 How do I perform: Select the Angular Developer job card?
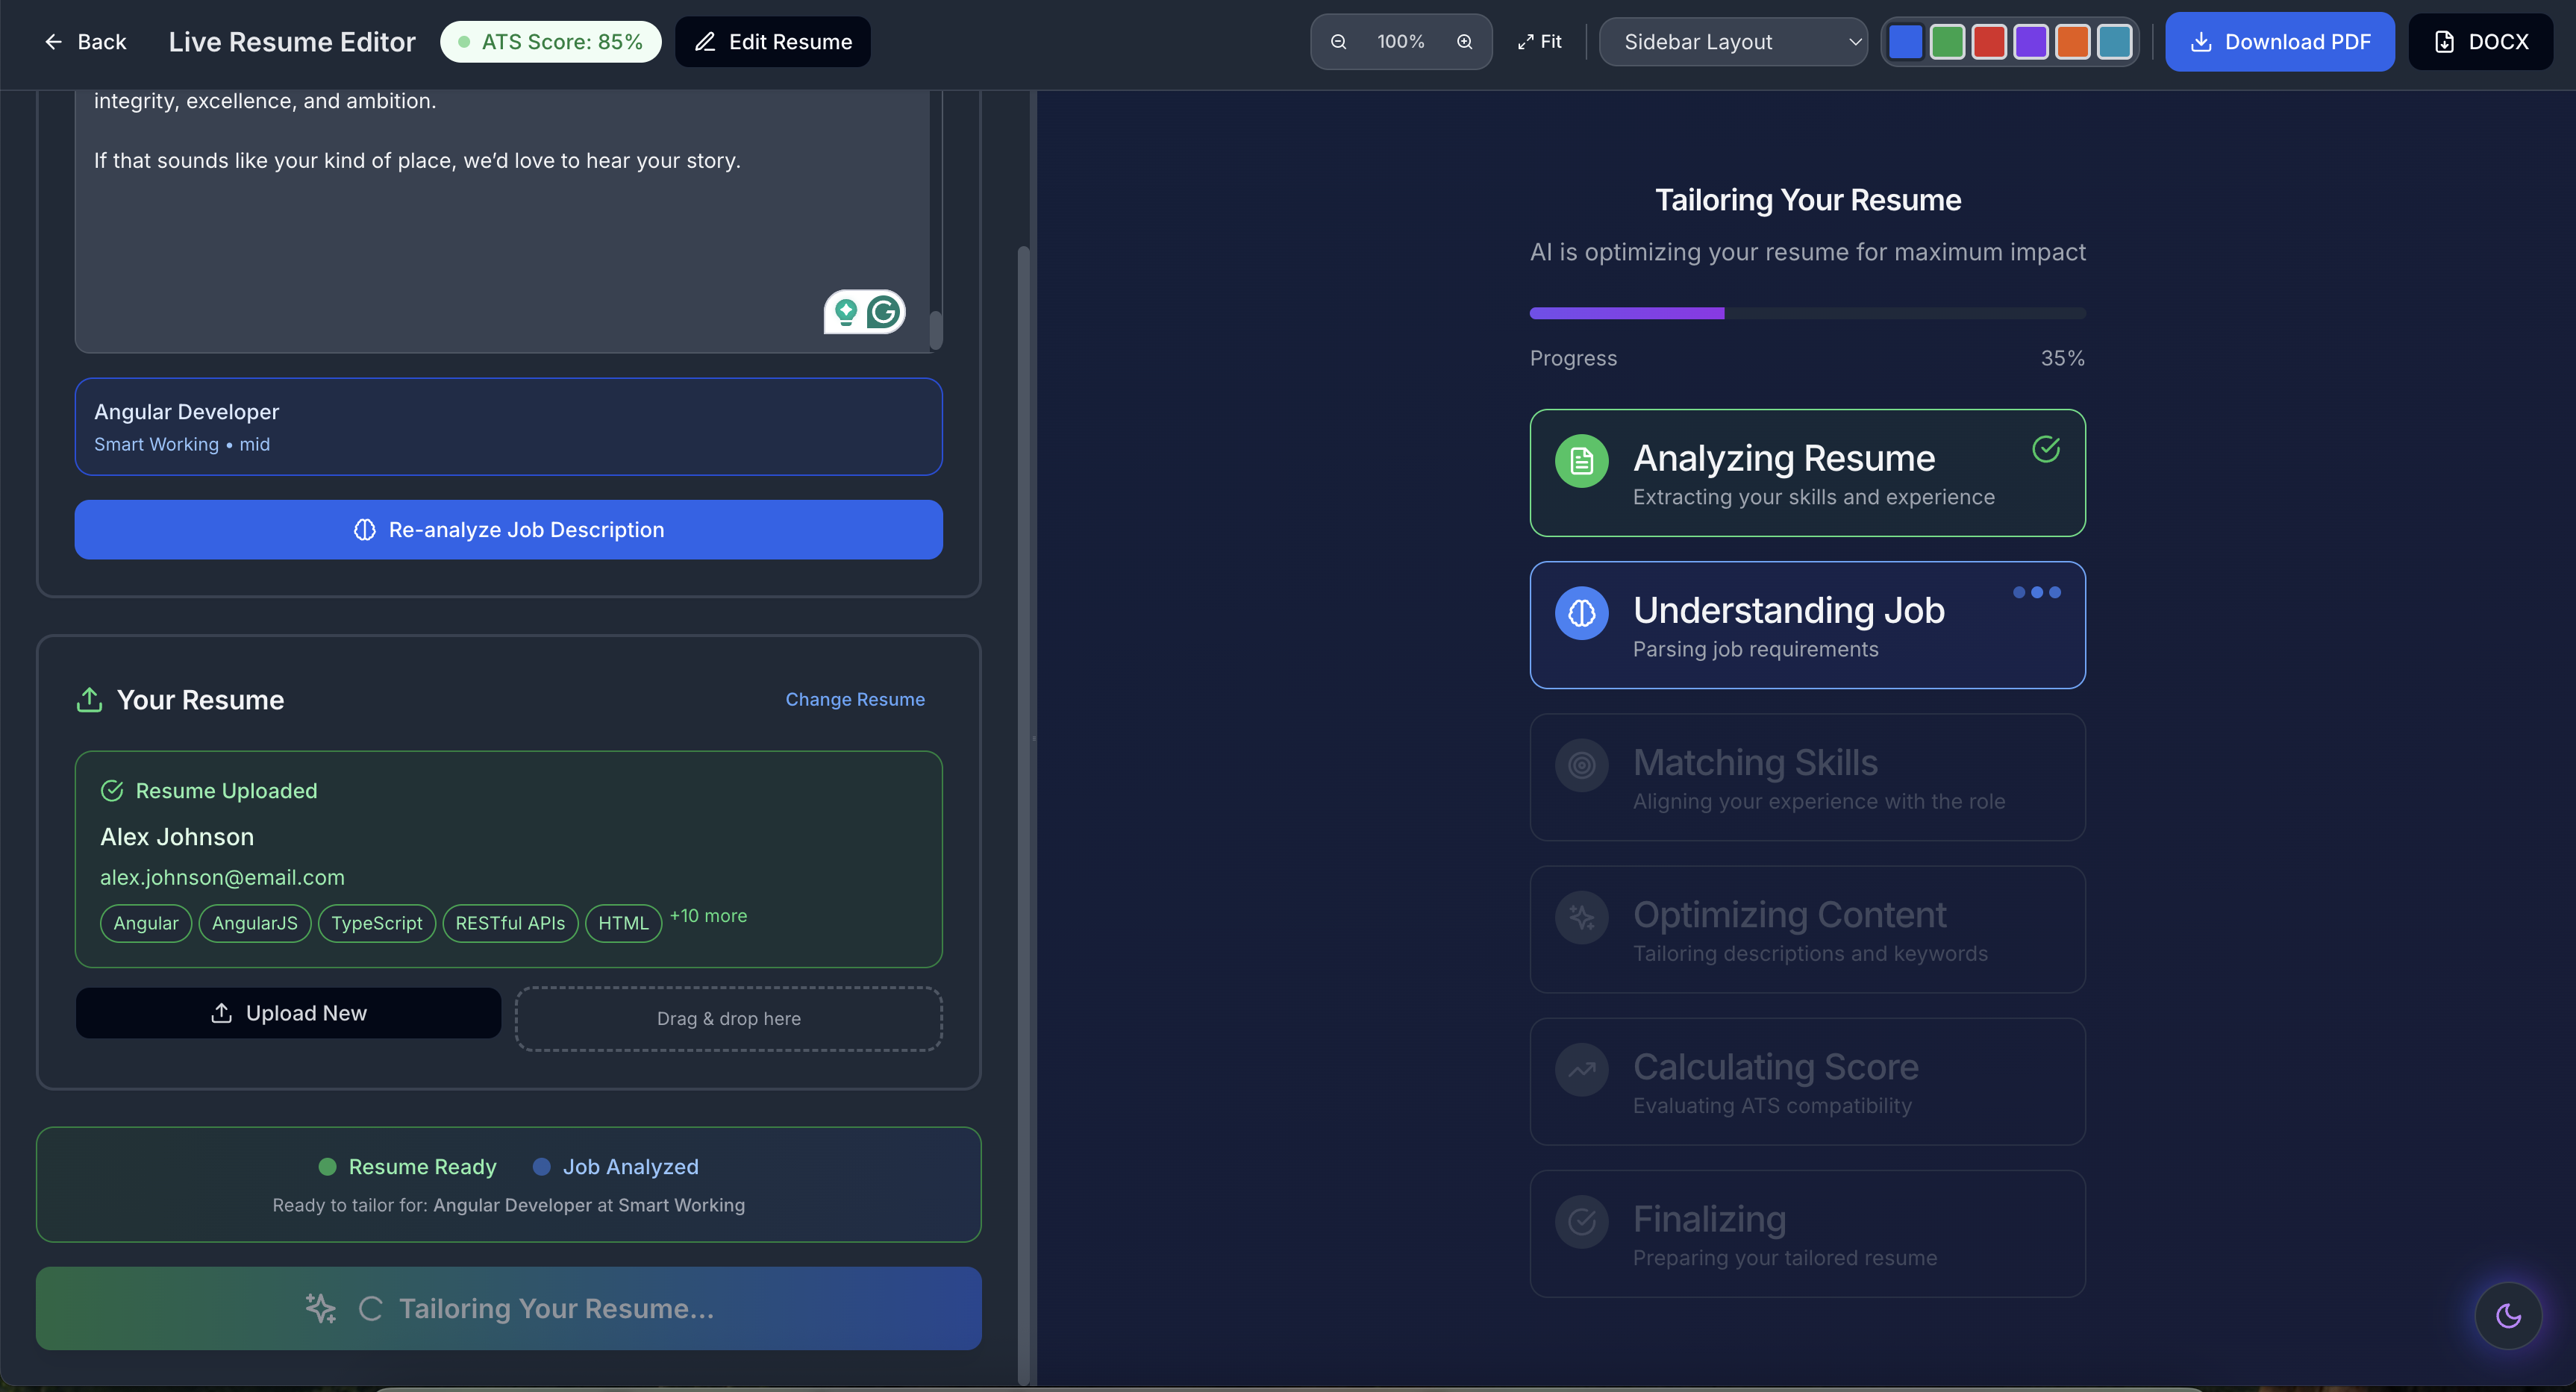pos(509,427)
